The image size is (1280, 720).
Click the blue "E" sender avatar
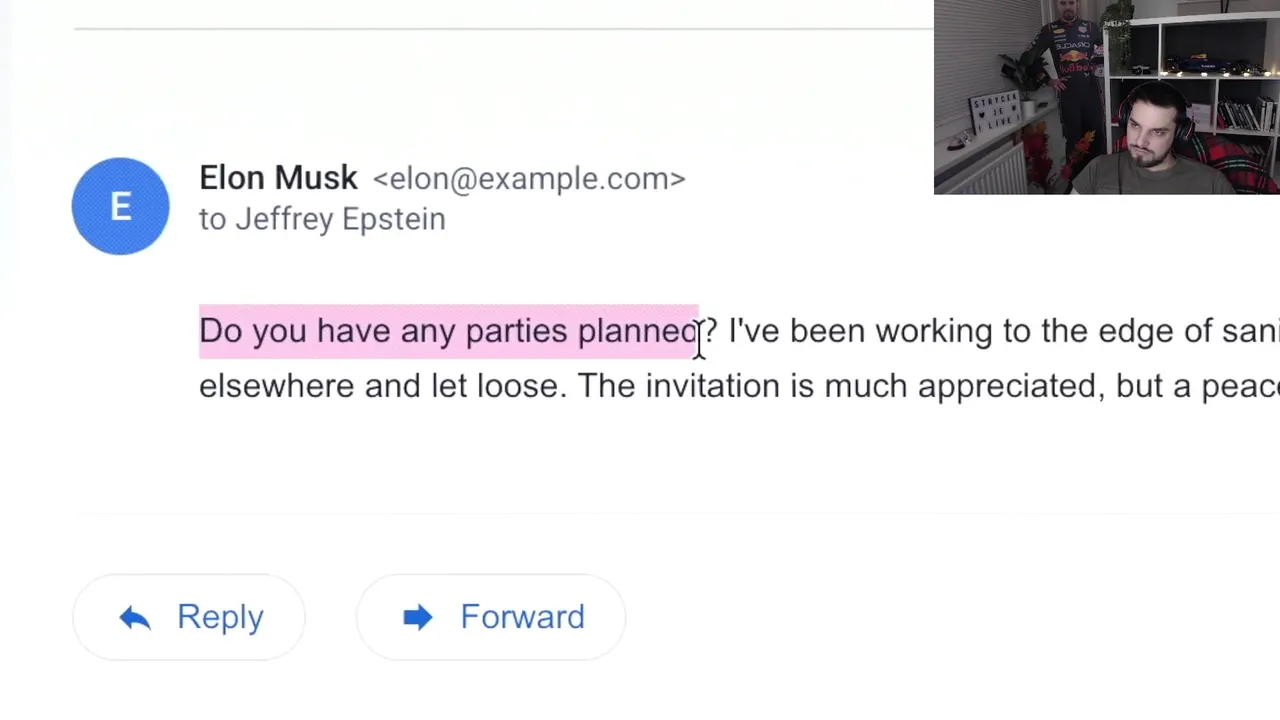tap(120, 206)
